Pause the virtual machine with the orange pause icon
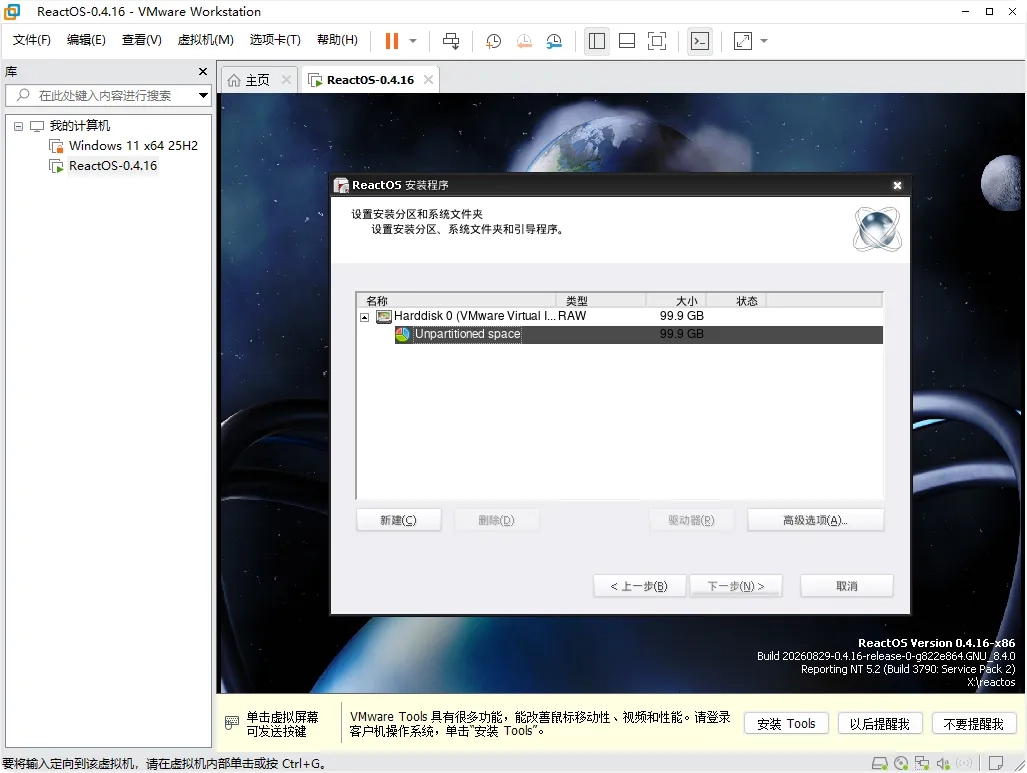 (x=392, y=41)
